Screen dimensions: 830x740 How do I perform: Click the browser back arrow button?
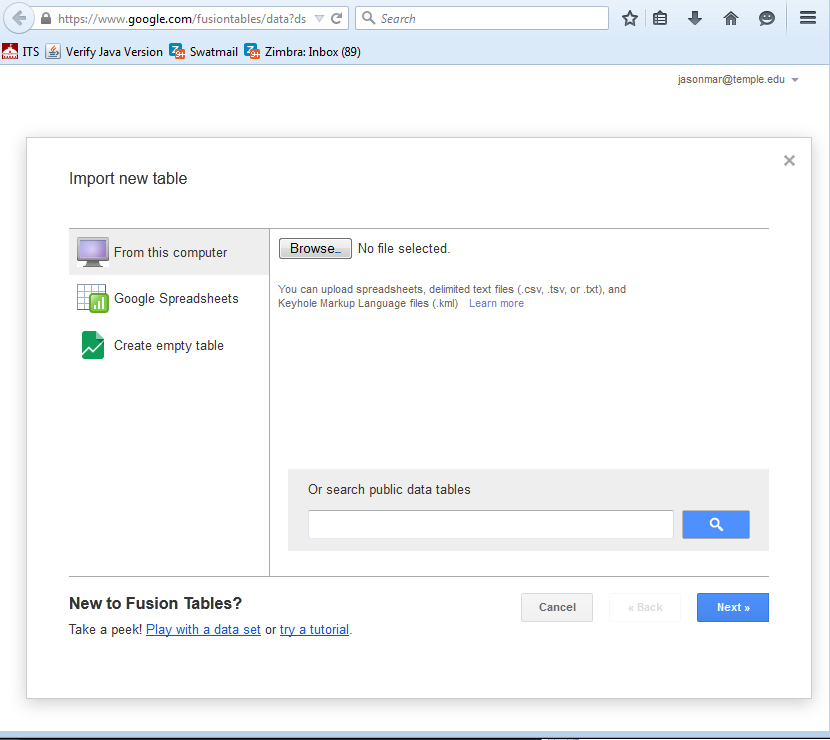coord(19,19)
